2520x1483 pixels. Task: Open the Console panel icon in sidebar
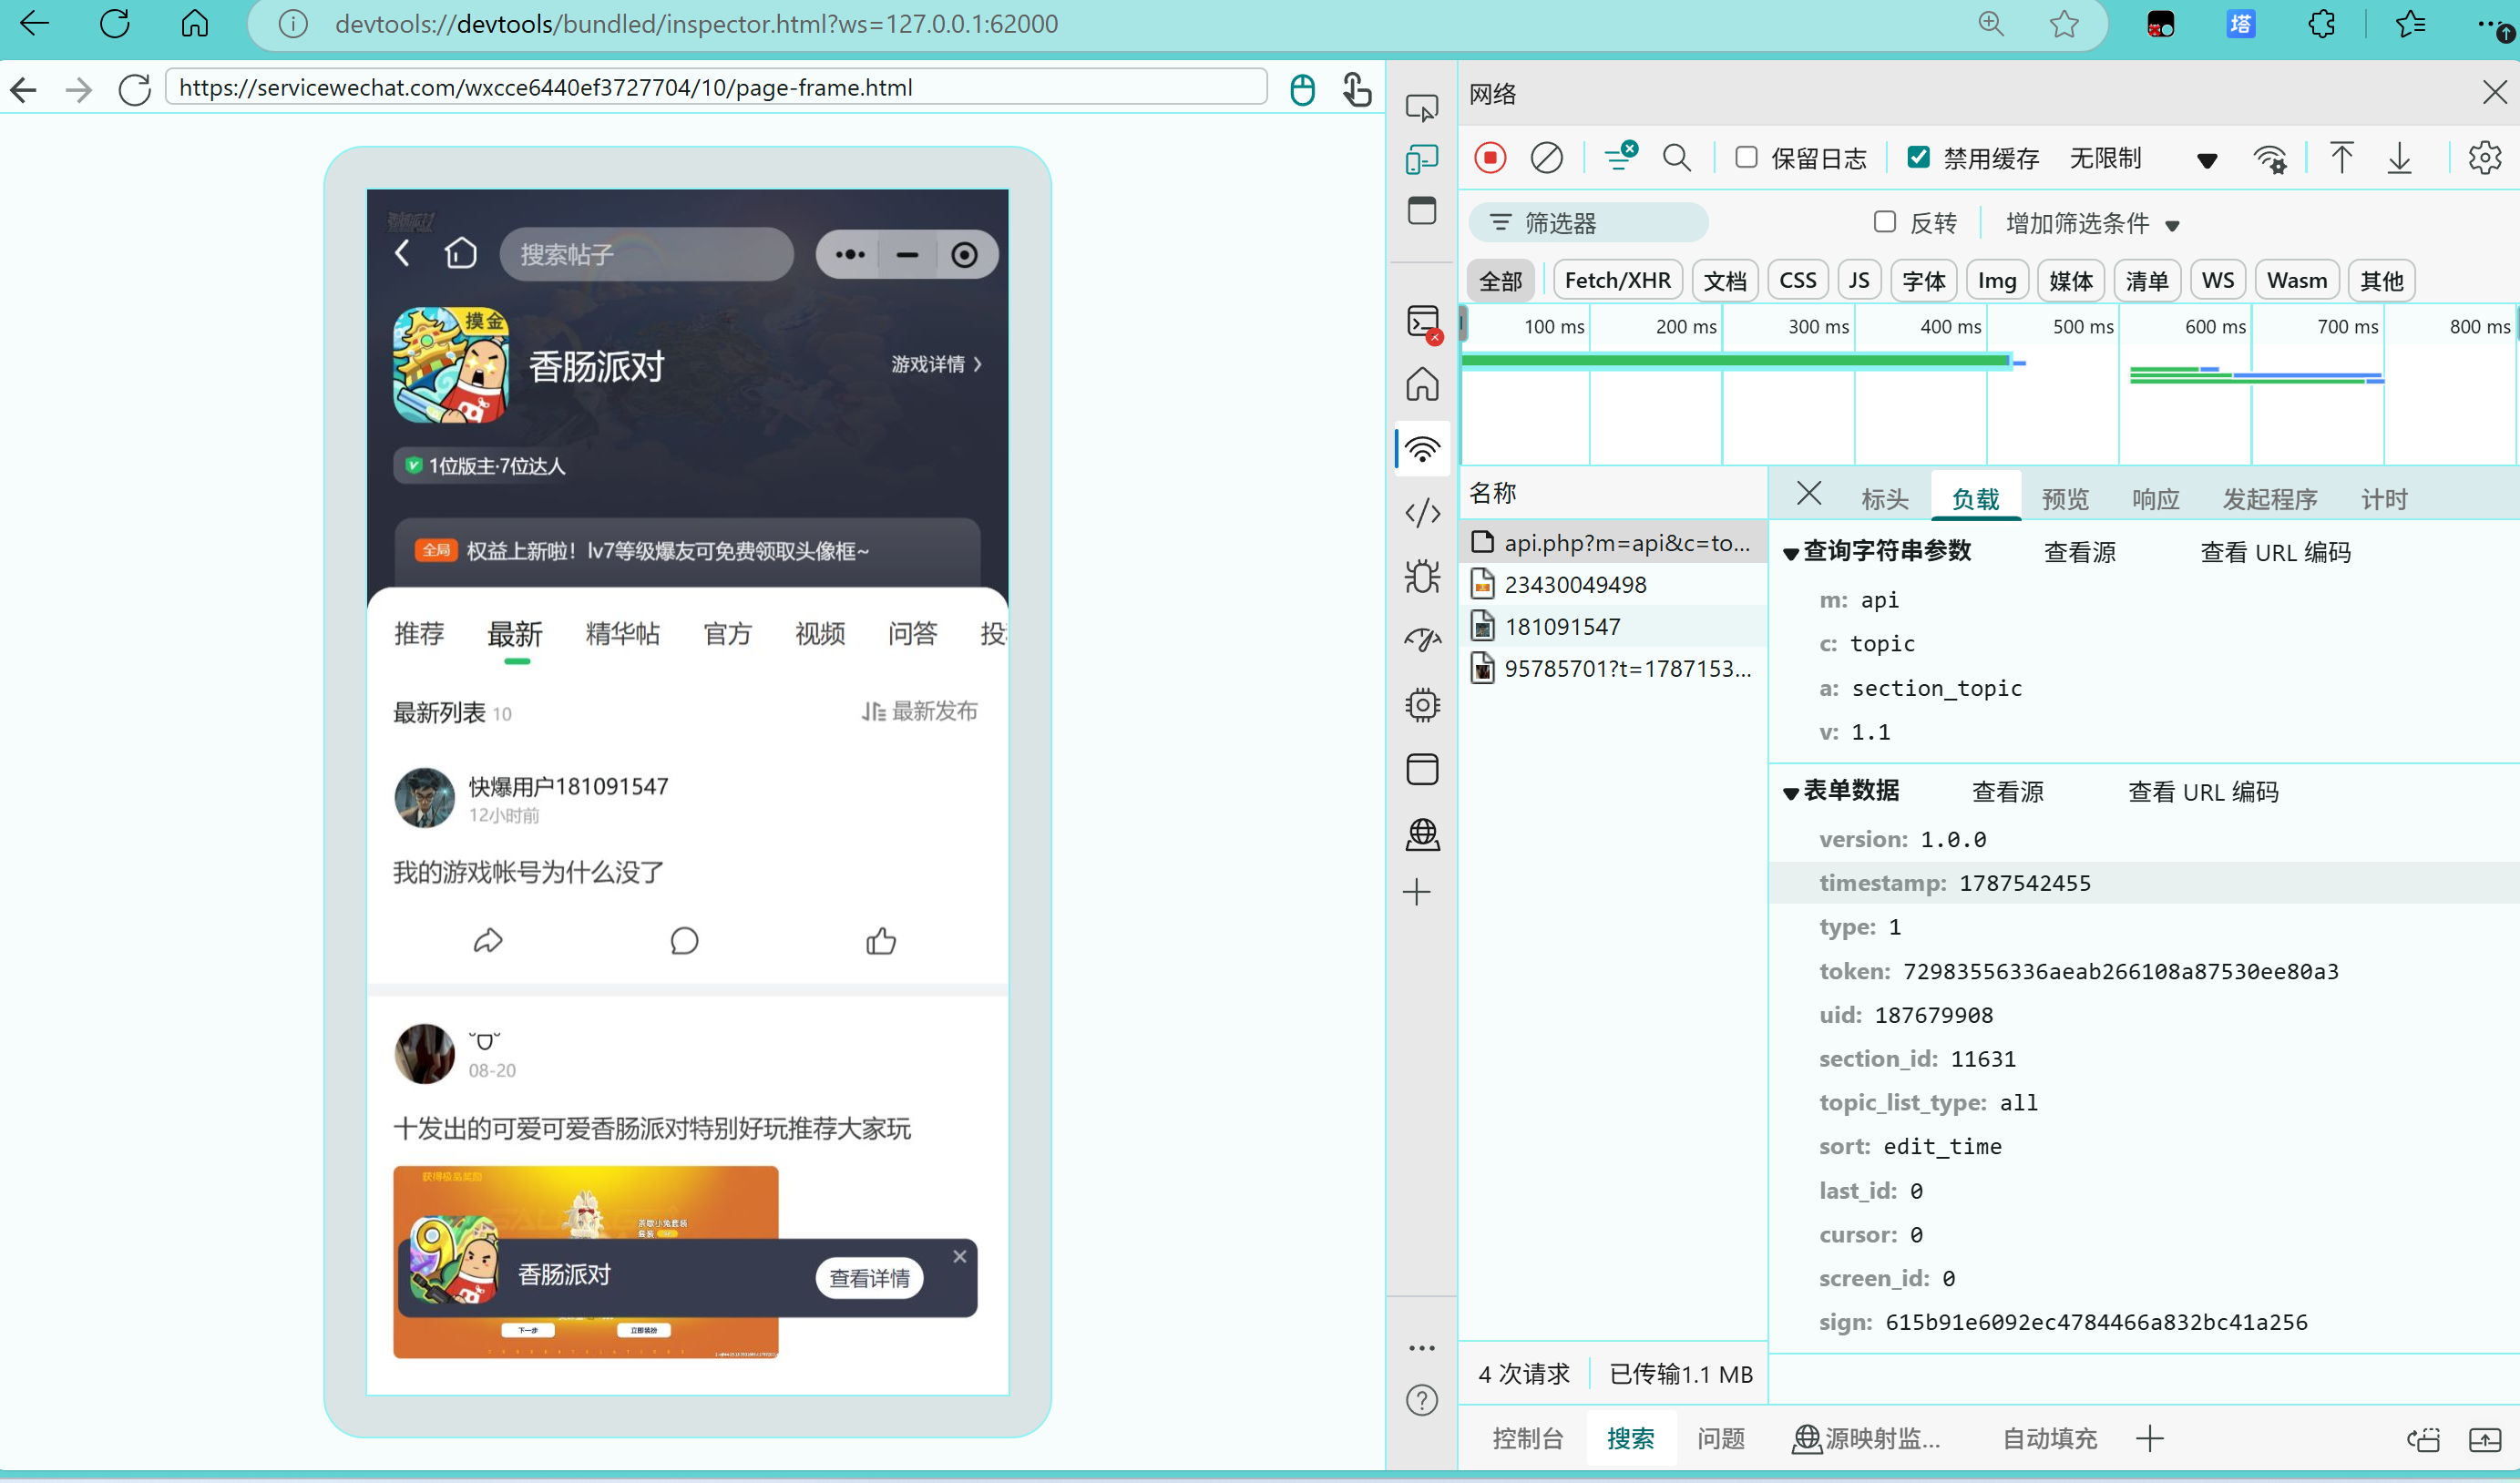click(x=1423, y=322)
